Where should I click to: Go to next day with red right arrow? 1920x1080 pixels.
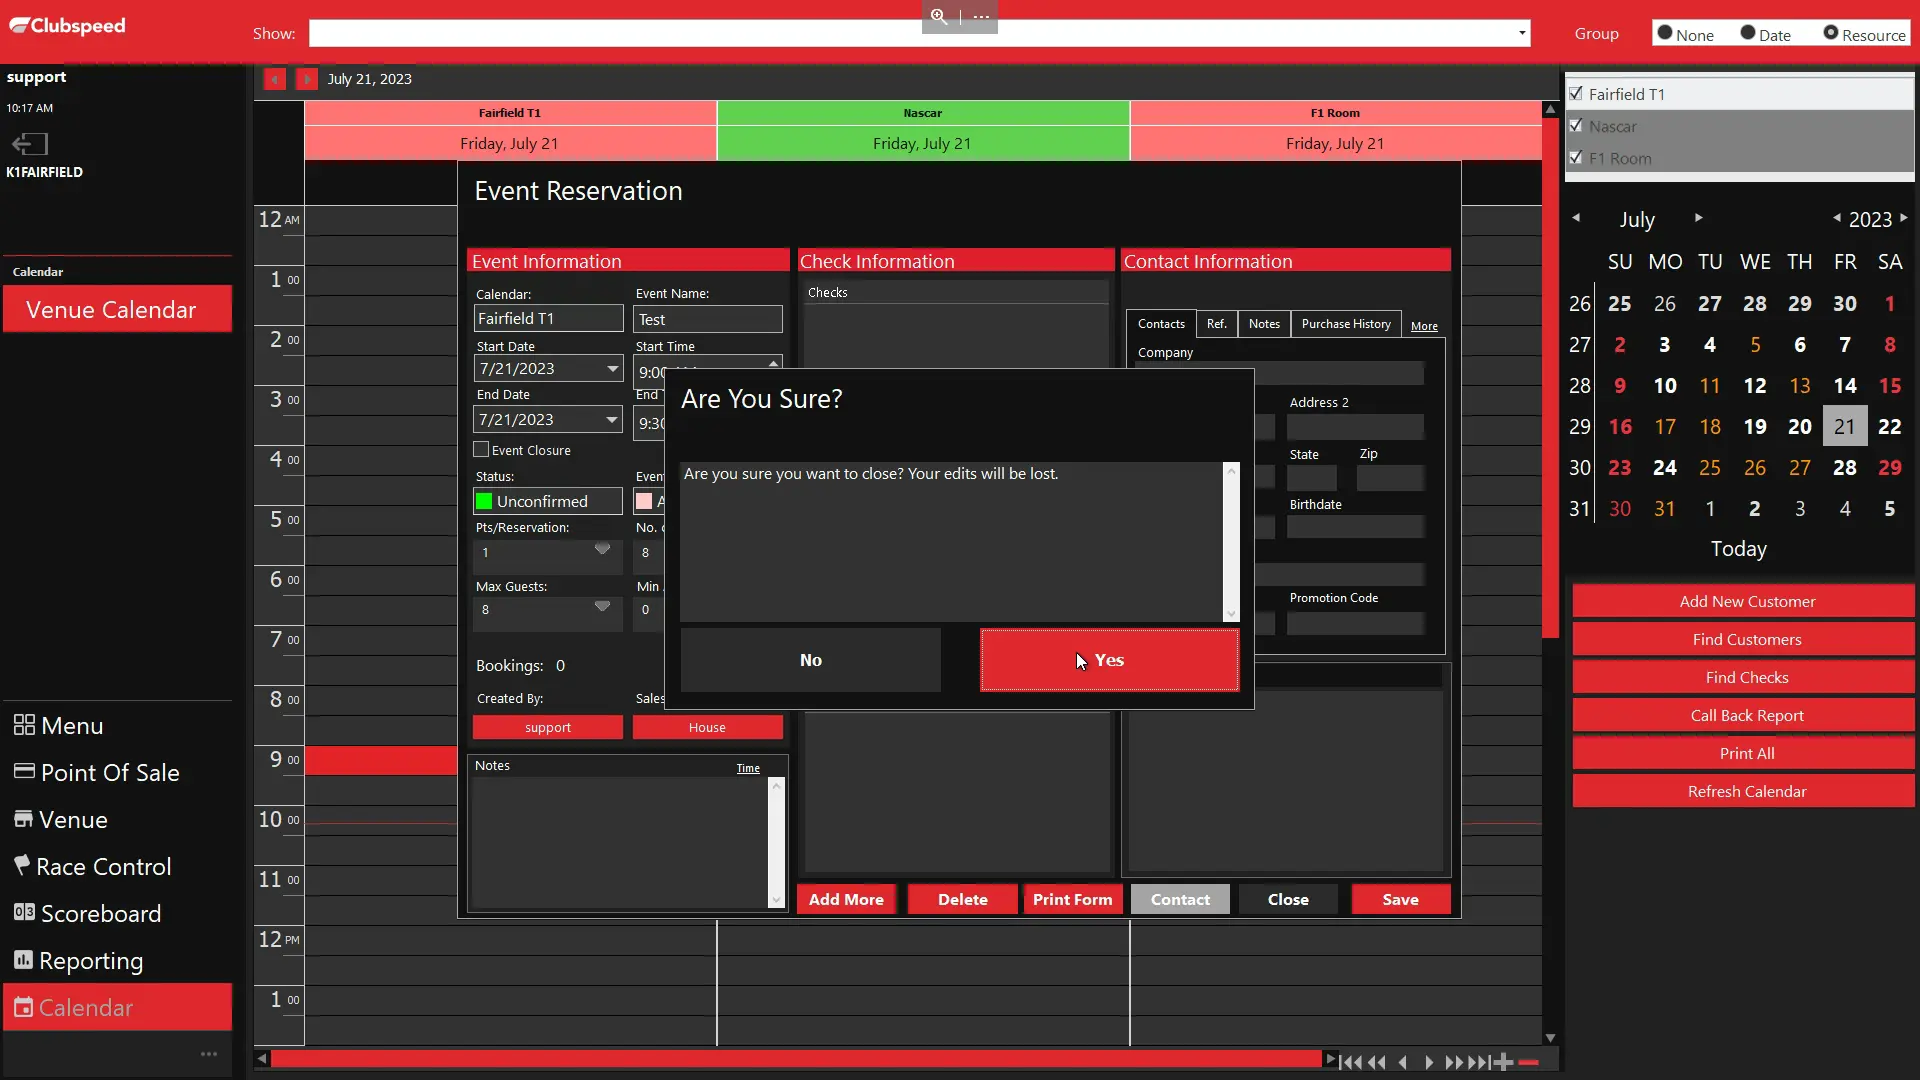[307, 79]
